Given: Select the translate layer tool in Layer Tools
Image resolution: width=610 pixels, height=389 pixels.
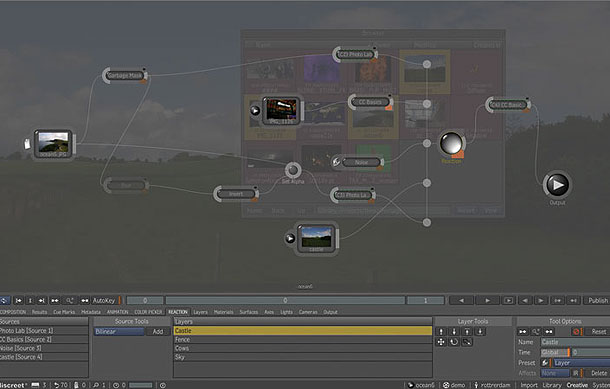Looking at the screenshot, I should [x=441, y=342].
